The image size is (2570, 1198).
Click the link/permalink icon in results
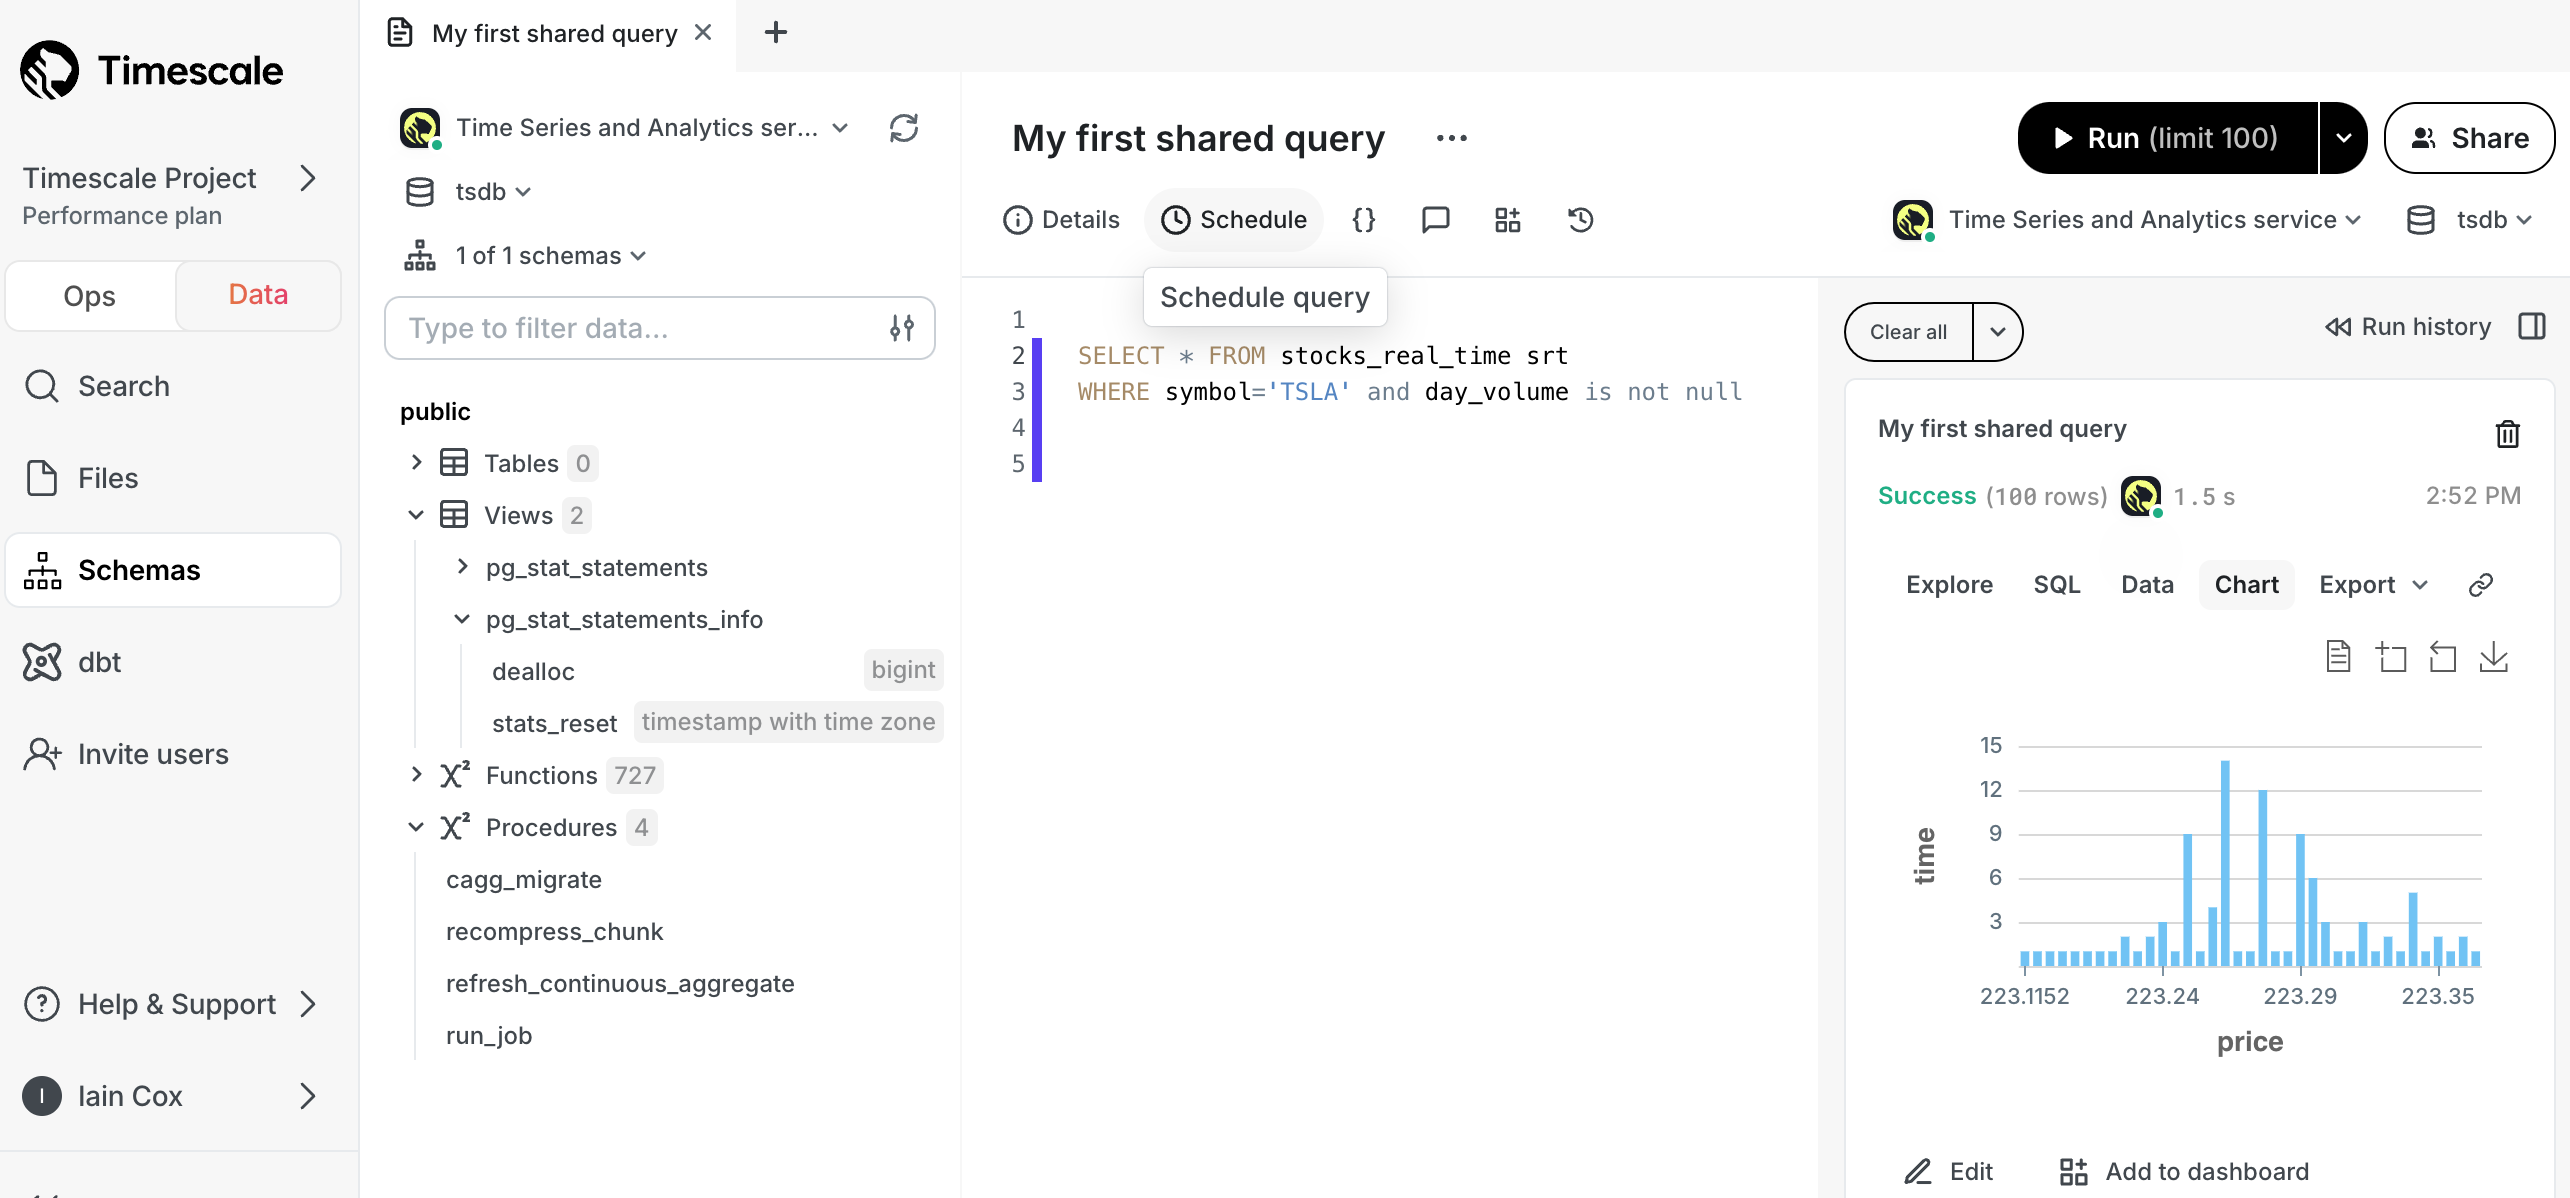click(x=2478, y=583)
